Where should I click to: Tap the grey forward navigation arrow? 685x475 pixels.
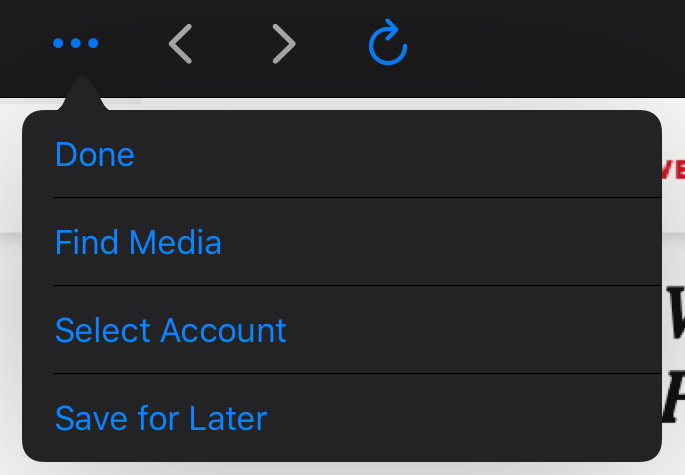click(284, 44)
